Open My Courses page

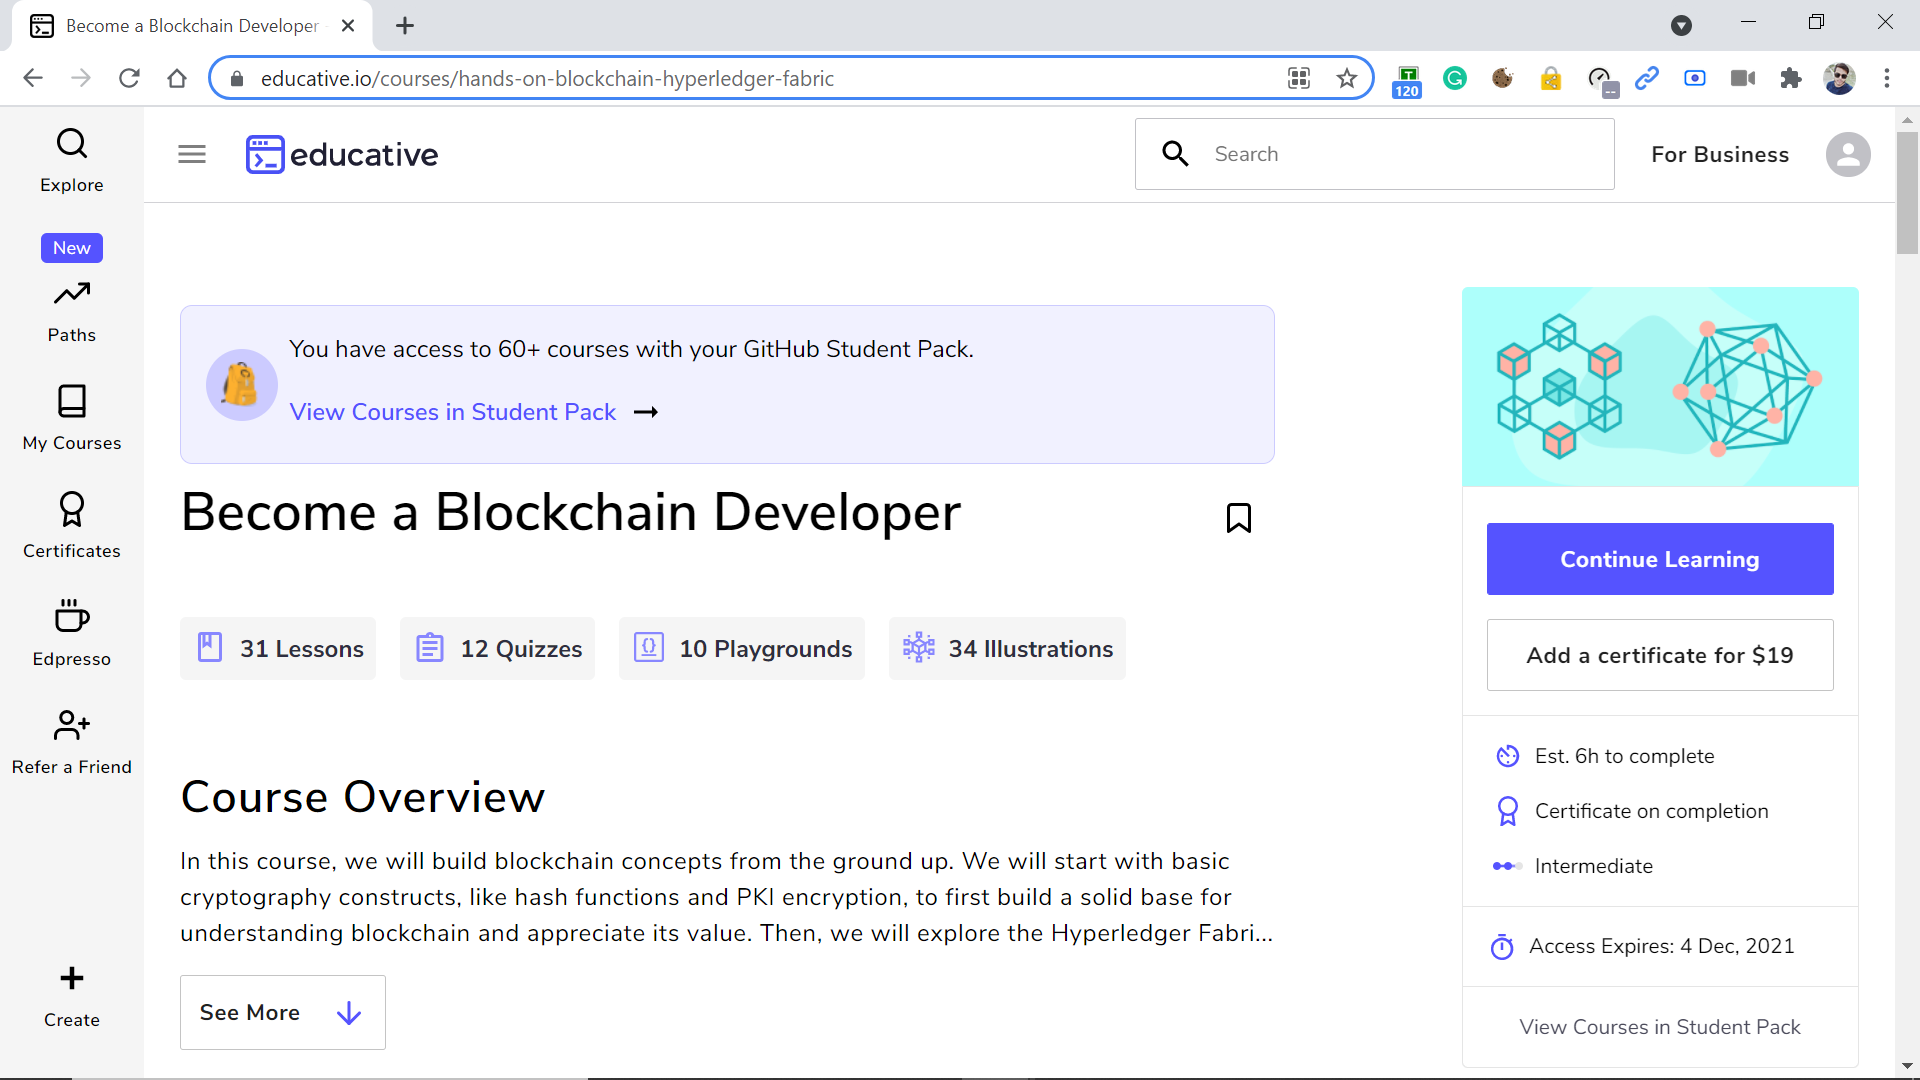pos(71,418)
